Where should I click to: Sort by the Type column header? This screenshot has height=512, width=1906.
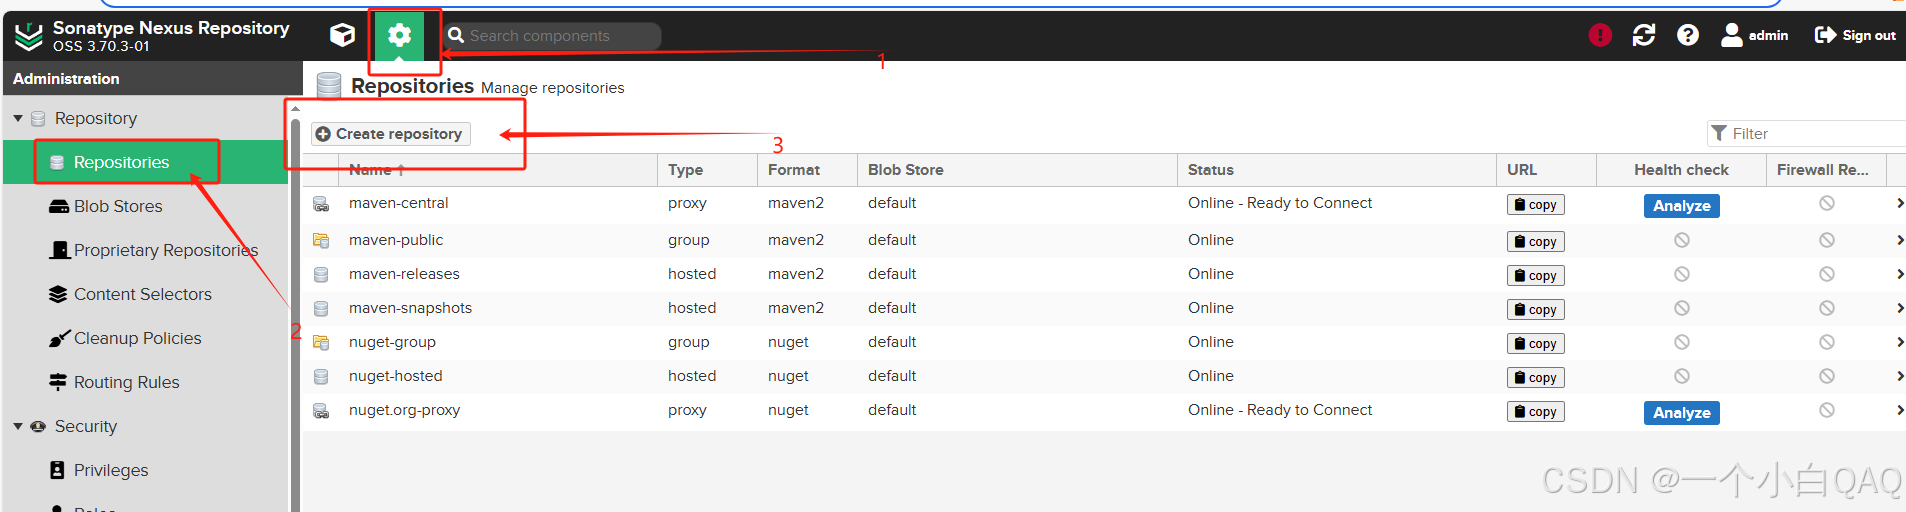coord(707,170)
